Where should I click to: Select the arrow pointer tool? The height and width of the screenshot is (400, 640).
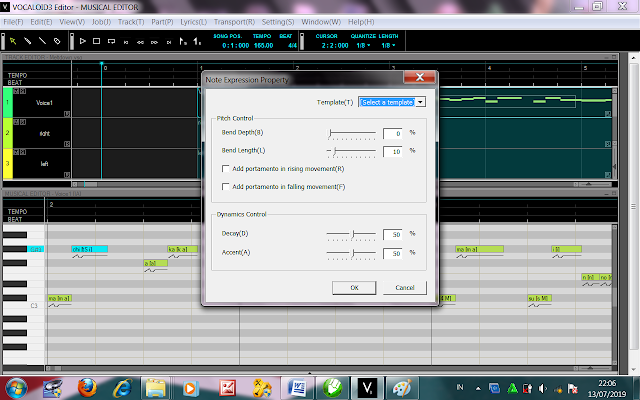coord(13,41)
